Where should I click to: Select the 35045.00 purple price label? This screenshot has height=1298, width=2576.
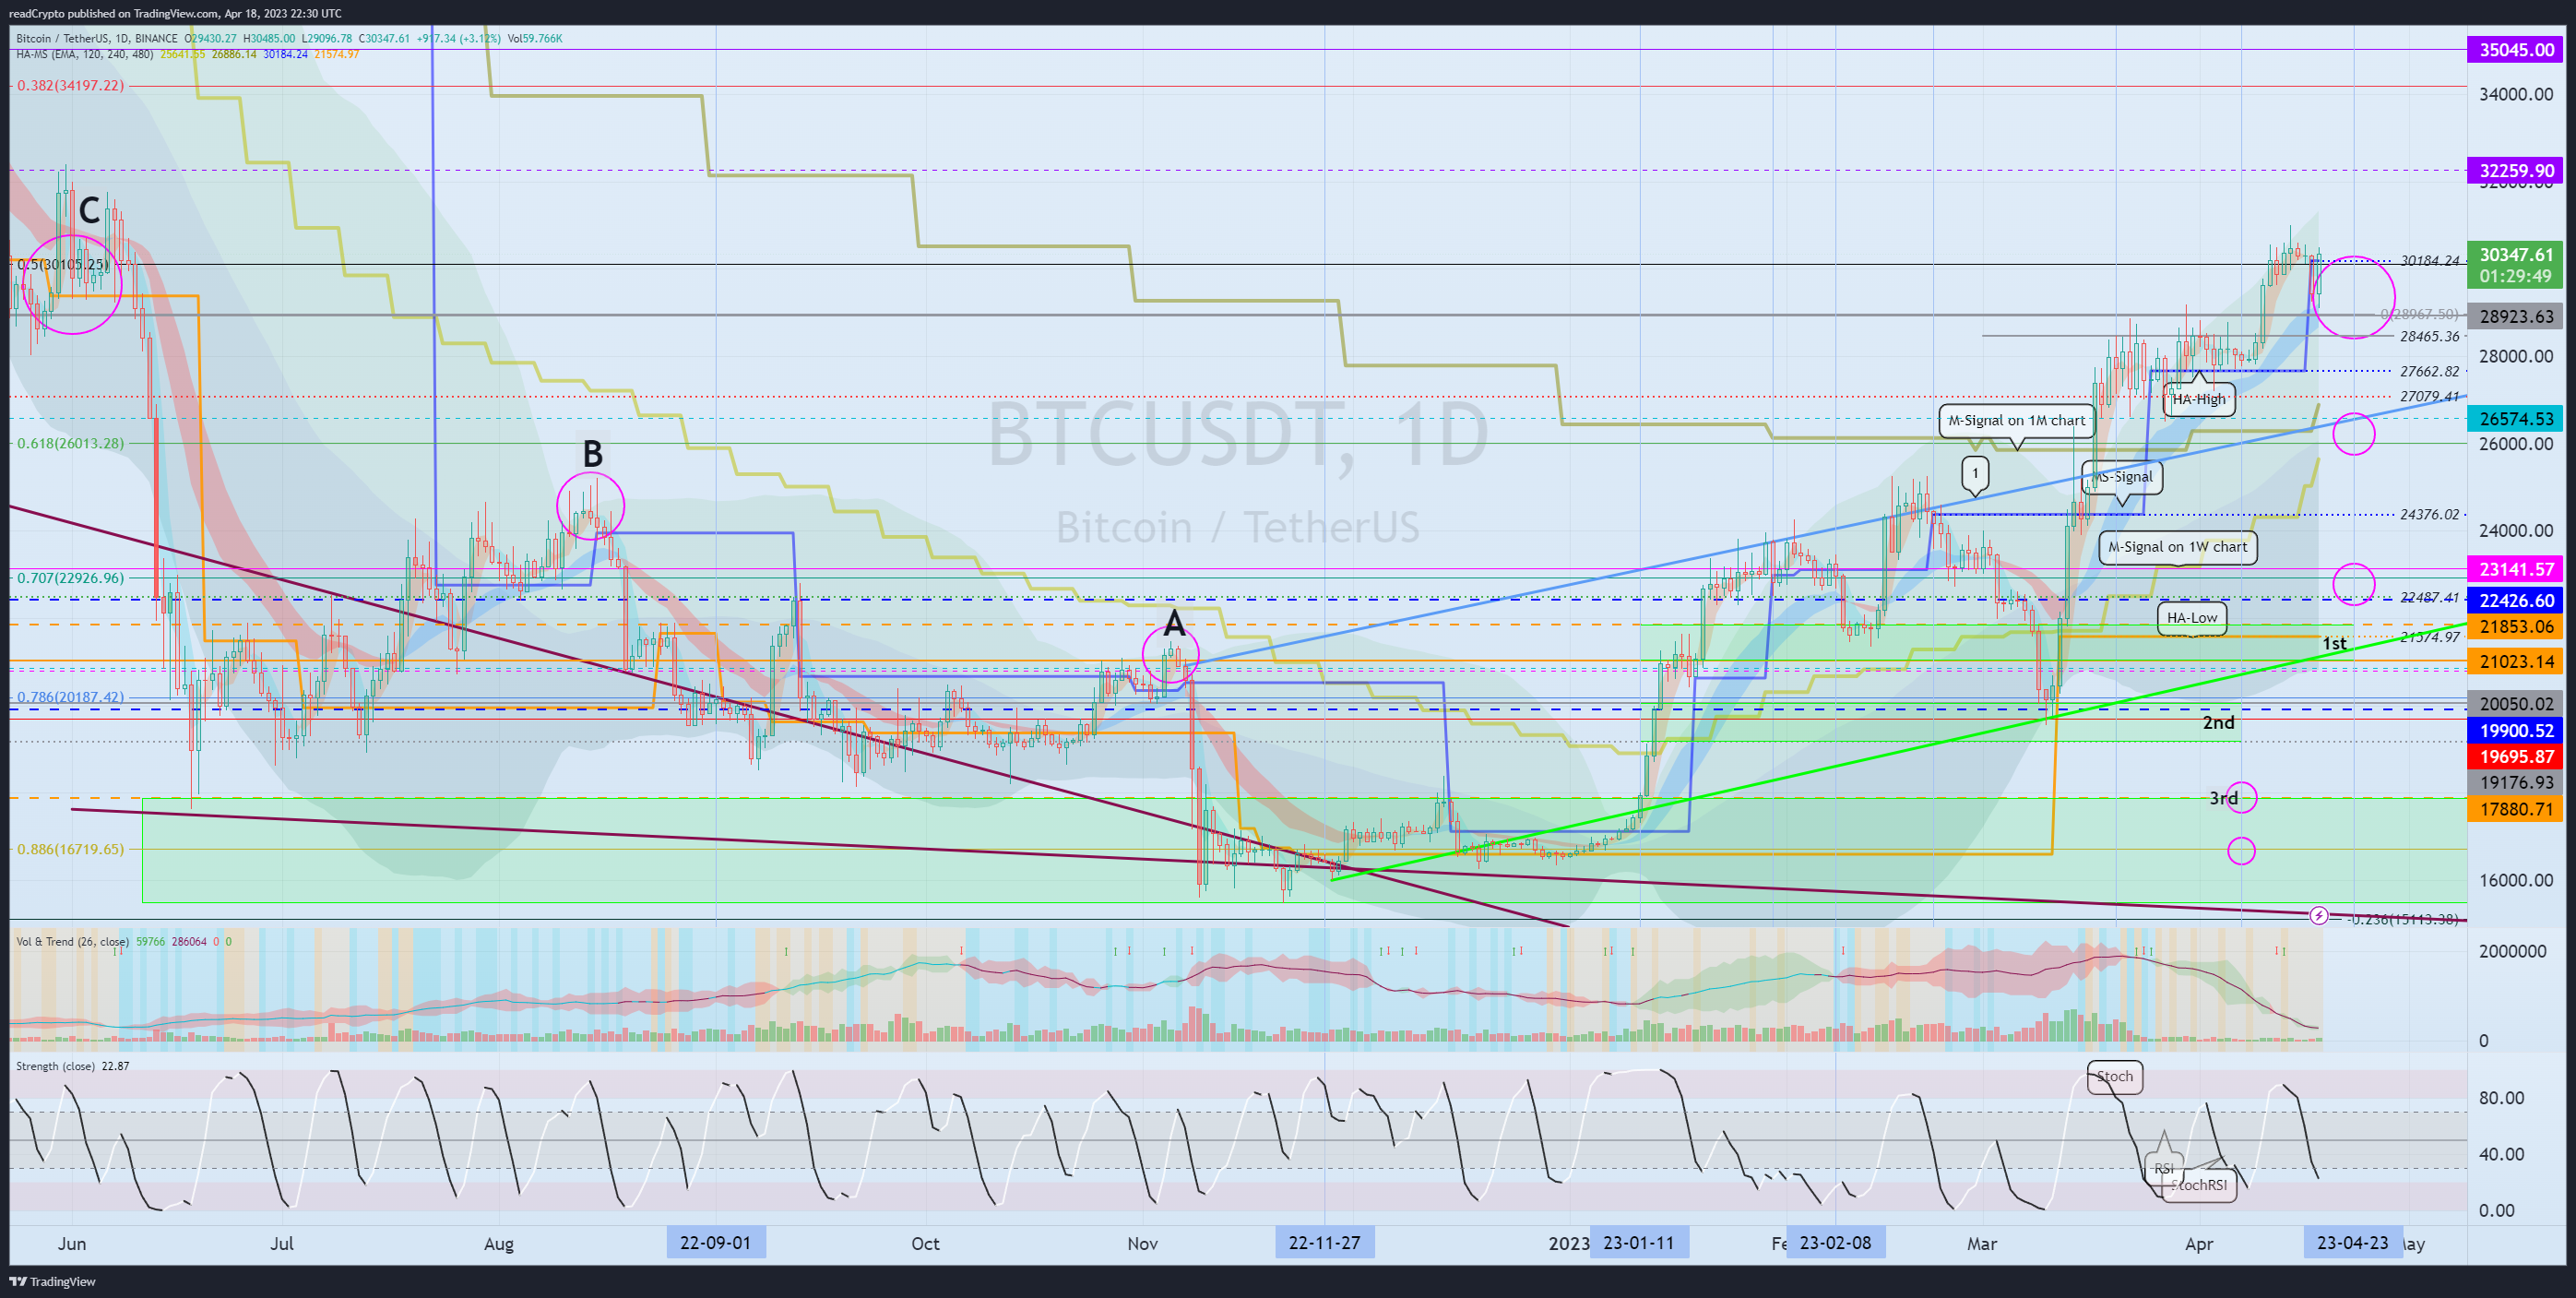[x=2516, y=50]
